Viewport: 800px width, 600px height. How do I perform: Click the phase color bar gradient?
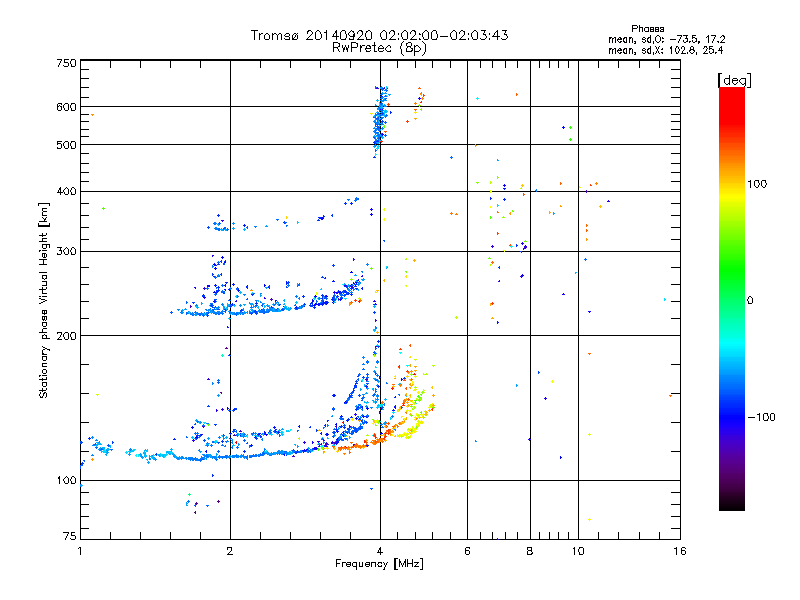[x=732, y=298]
